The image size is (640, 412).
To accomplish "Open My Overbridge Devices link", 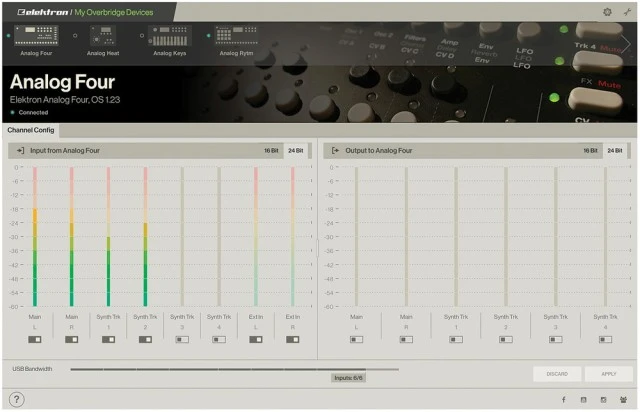I will 114,12.
